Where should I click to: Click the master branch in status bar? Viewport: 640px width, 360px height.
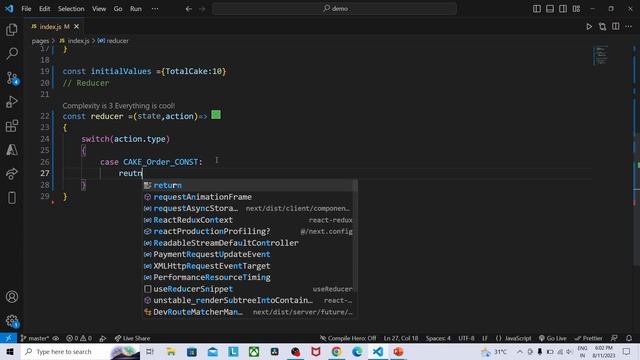(x=35, y=338)
